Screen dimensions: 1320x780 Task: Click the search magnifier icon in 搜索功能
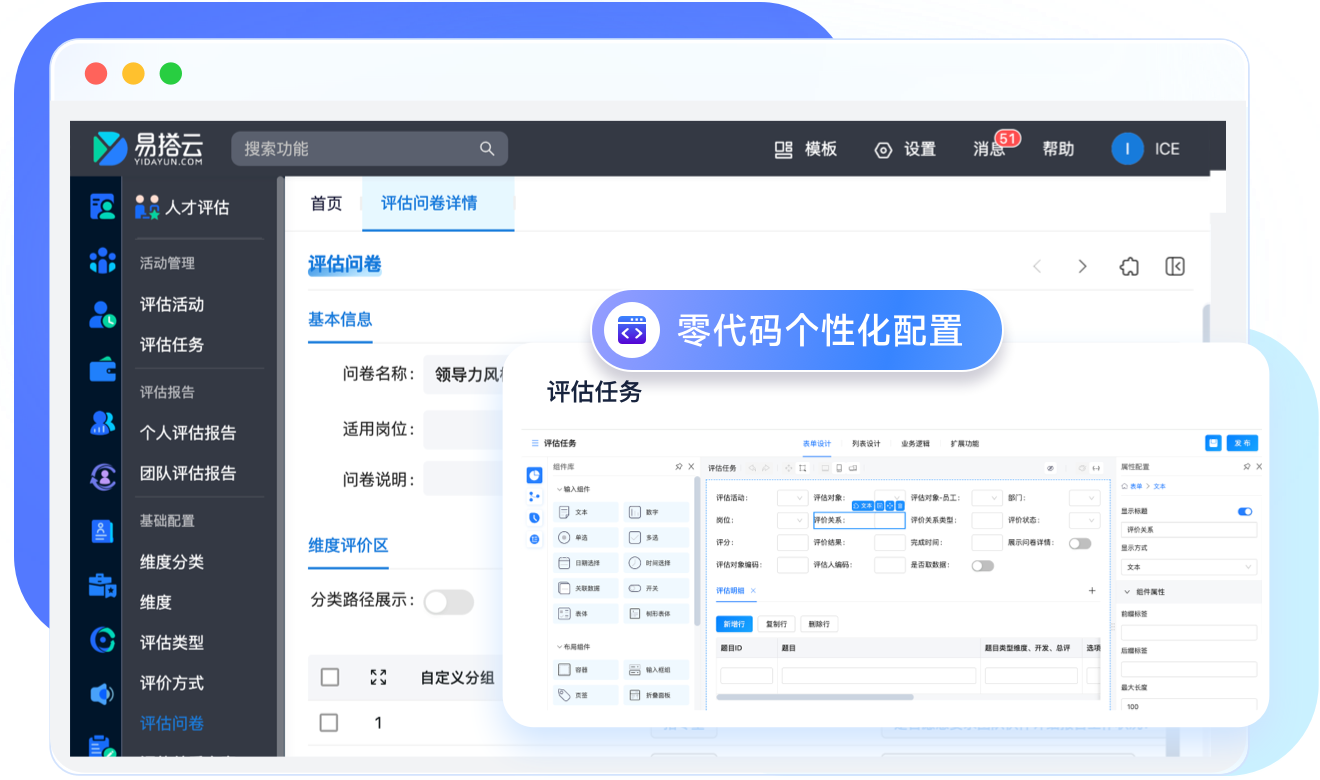(x=487, y=149)
